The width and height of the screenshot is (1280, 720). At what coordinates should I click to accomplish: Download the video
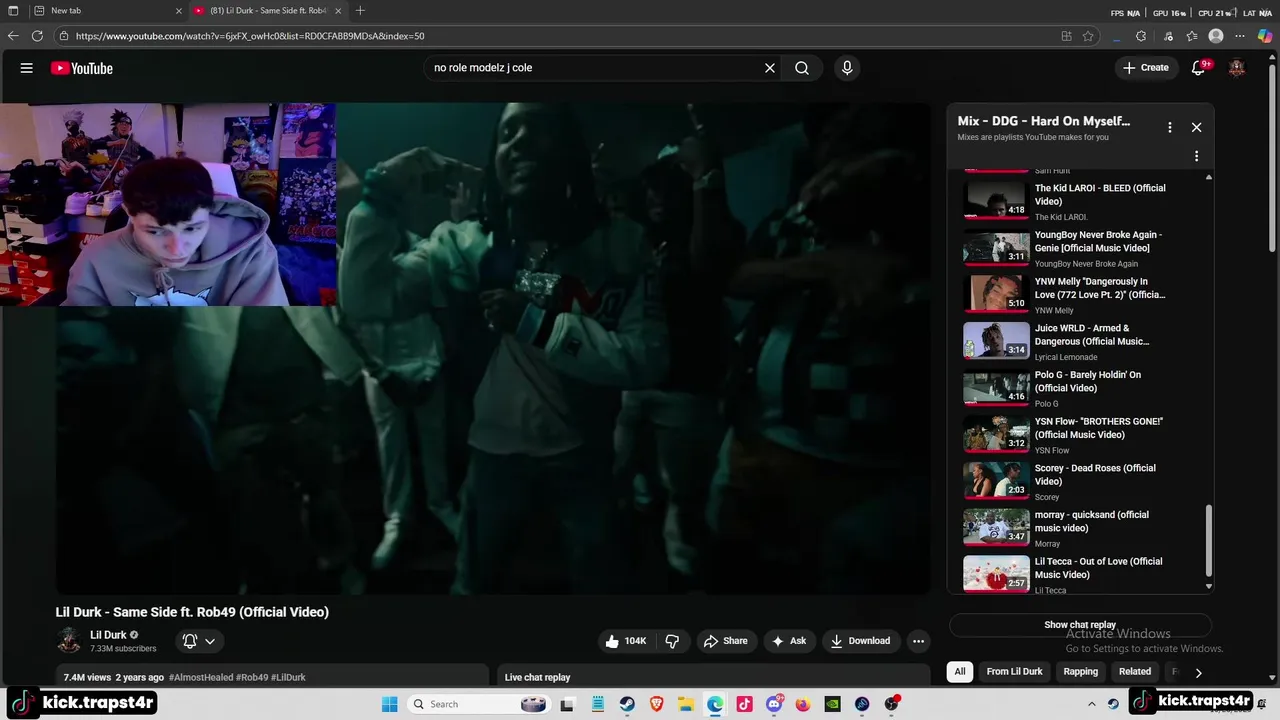tap(860, 641)
